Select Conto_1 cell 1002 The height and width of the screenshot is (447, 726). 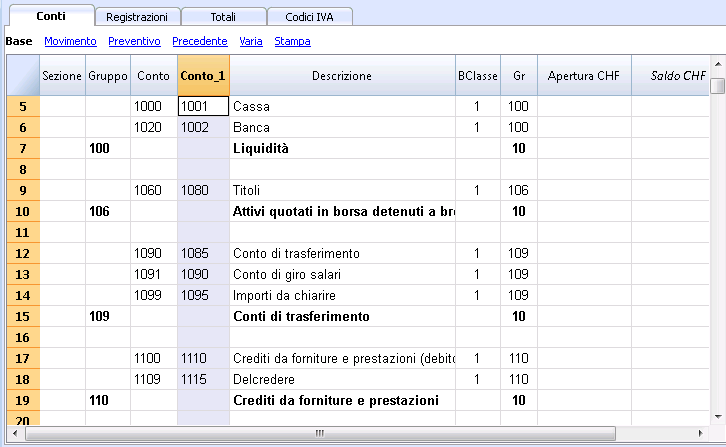coord(203,127)
